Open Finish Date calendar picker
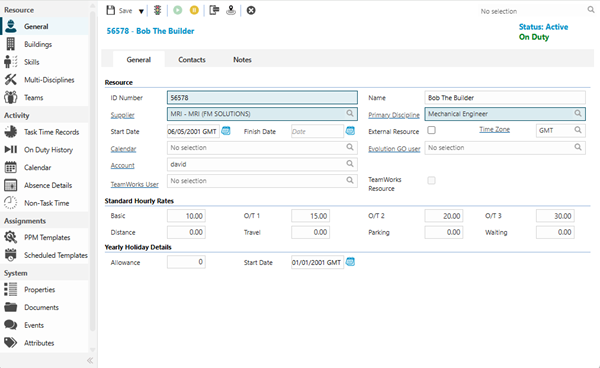 tap(350, 131)
